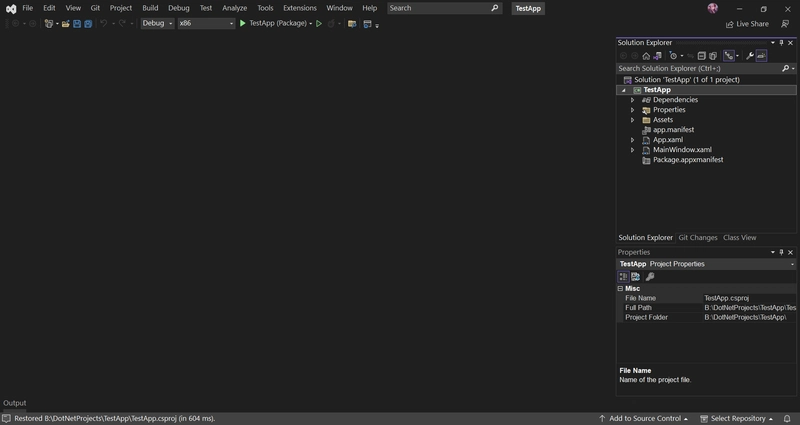800x425 pixels.
Task: Toggle Preview Selected Items in Solution Explorer
Action: point(761,56)
